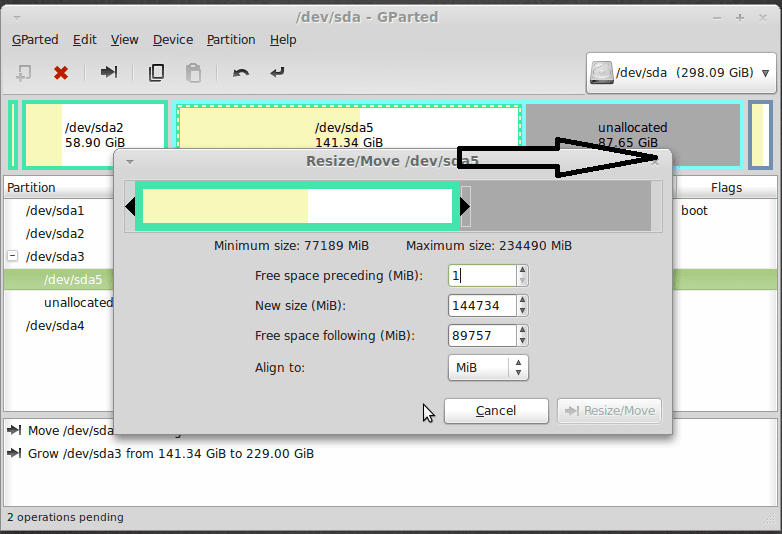This screenshot has height=534, width=782.
Task: Click the New partition toolbar icon
Action: click(23, 73)
